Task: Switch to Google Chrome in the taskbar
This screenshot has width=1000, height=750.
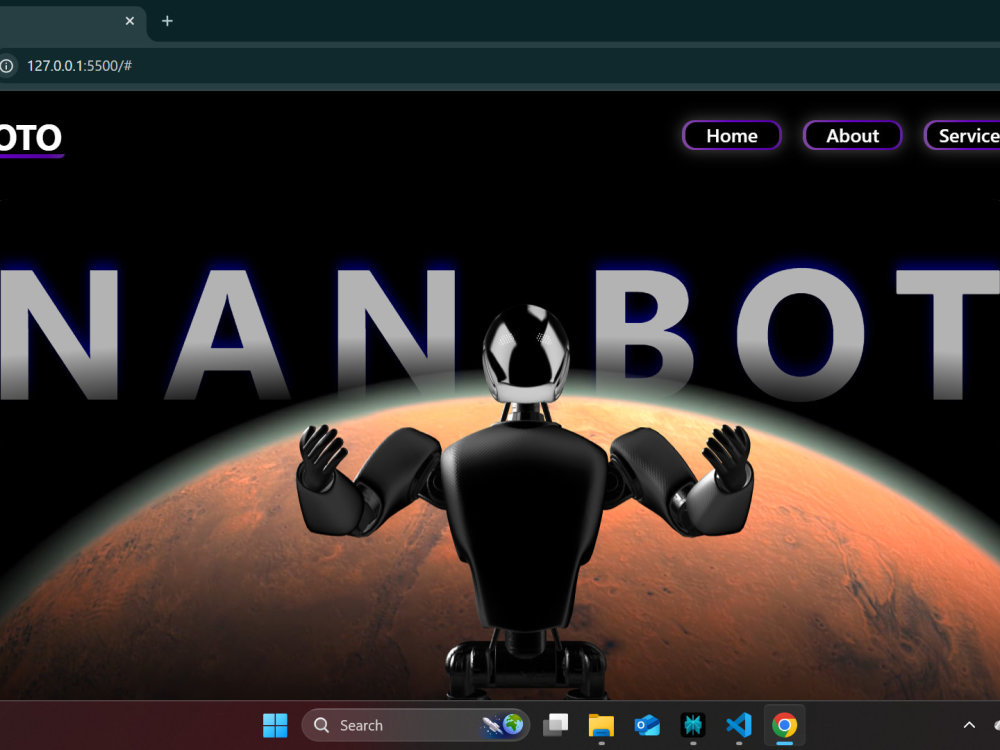Action: coord(784,725)
